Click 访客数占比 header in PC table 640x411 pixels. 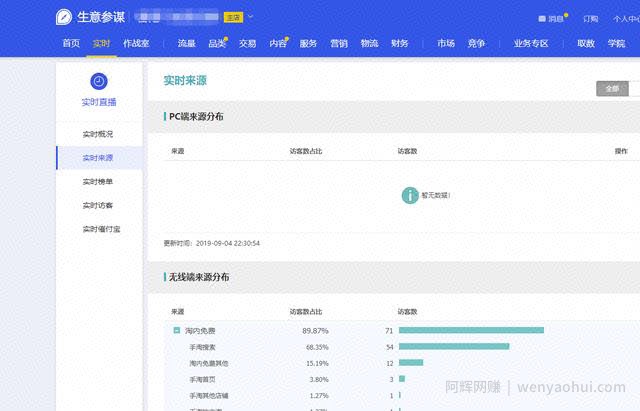tap(306, 151)
